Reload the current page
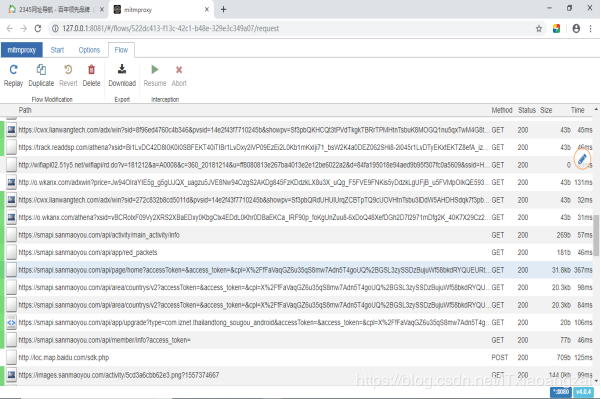The image size is (601, 399). coord(38,28)
